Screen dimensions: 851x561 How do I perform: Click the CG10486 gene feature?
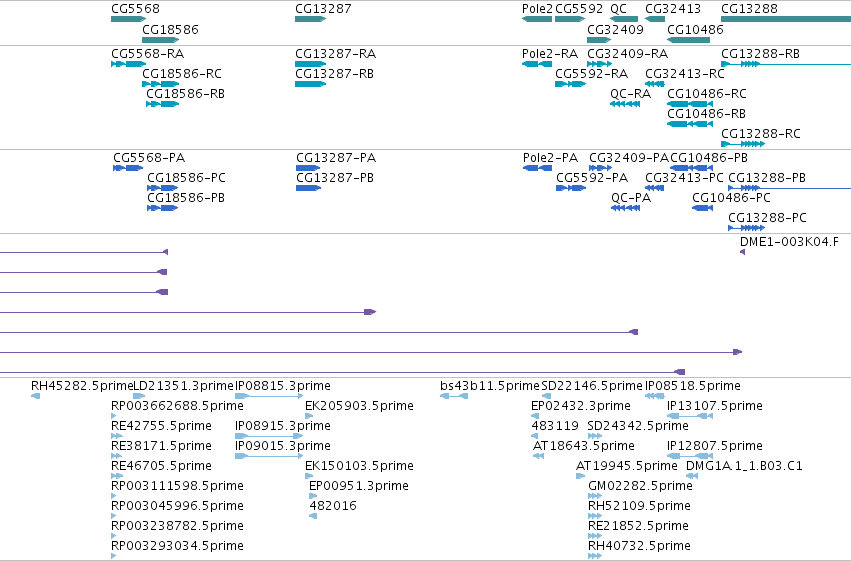688,40
